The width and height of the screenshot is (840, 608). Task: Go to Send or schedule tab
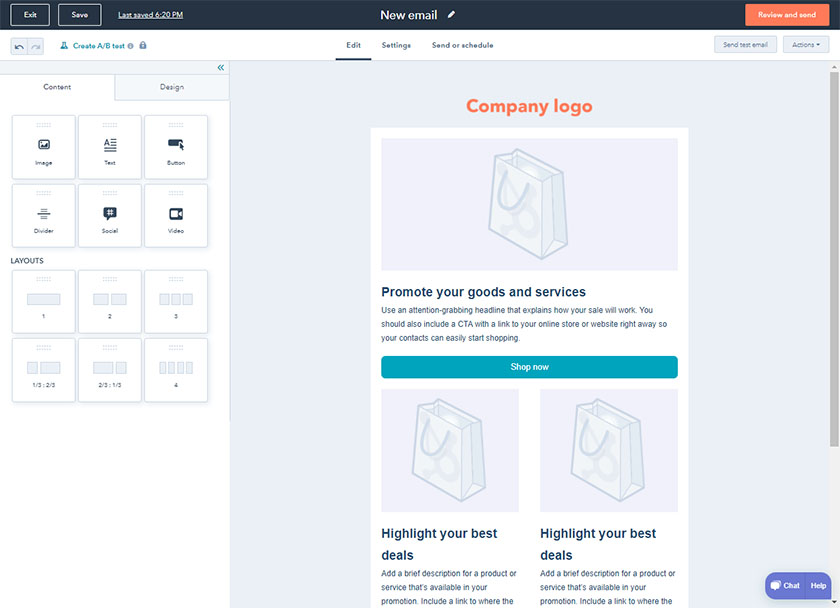click(x=462, y=45)
